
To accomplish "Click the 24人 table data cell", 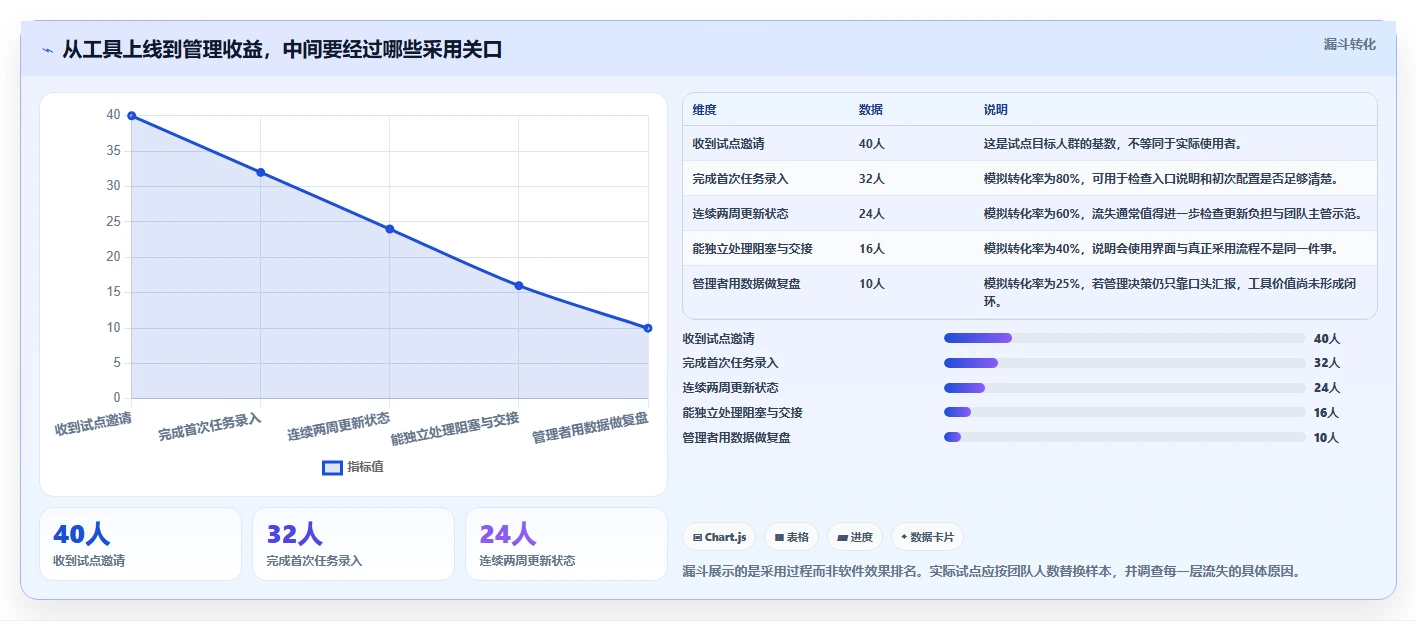I will coord(871,214).
